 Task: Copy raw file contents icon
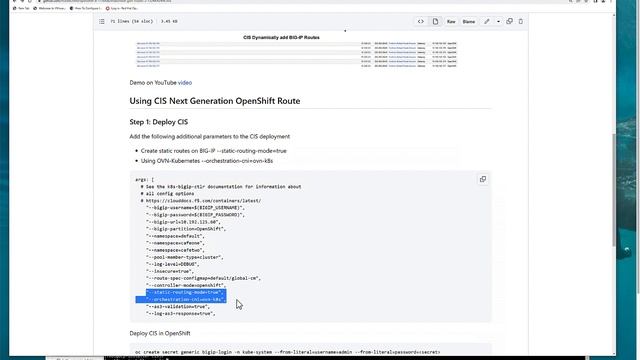click(x=509, y=21)
